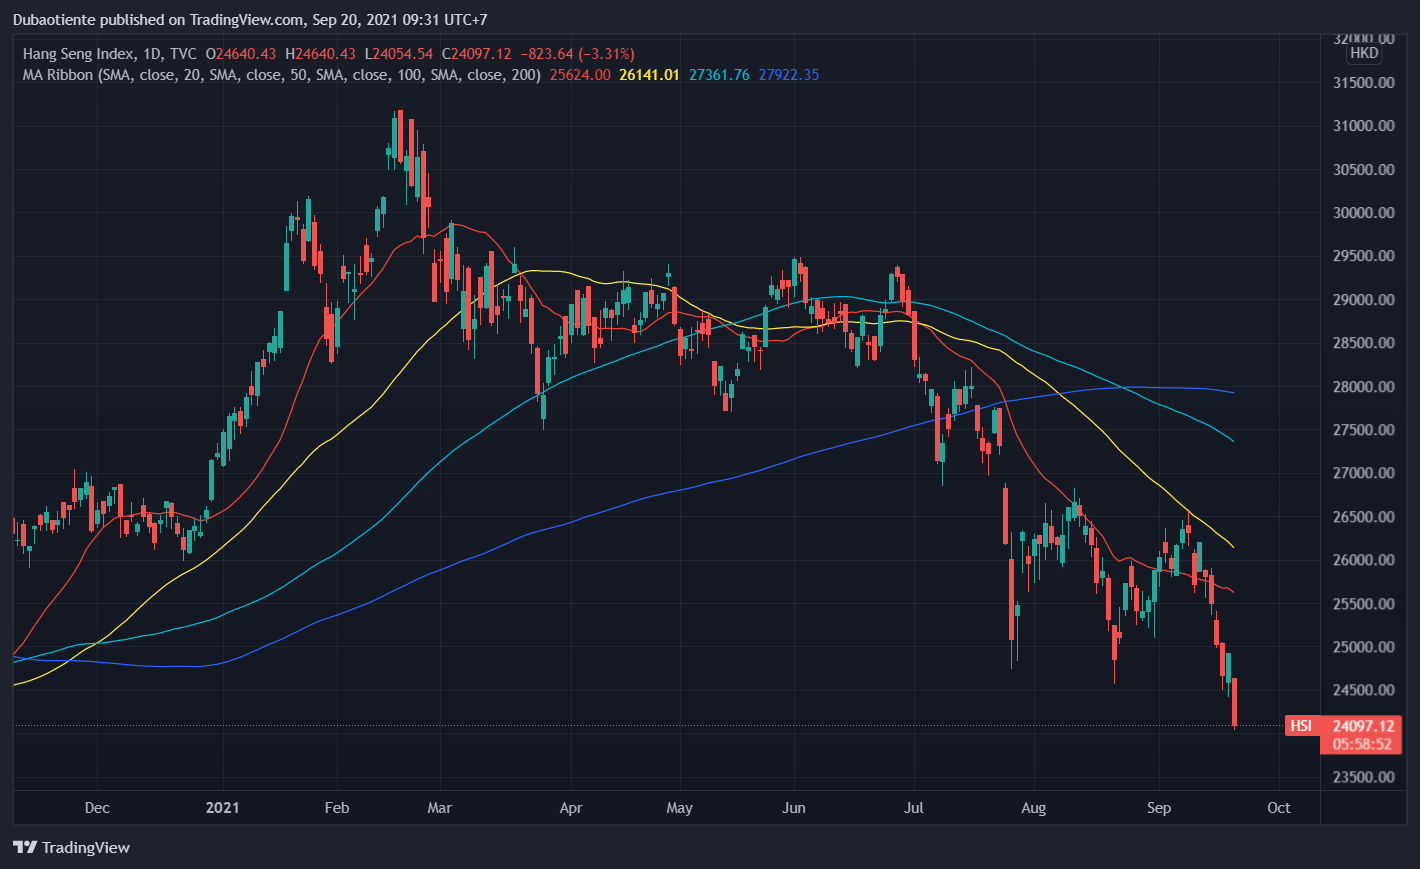
Task: Open the HKD currency label
Action: click(1363, 53)
